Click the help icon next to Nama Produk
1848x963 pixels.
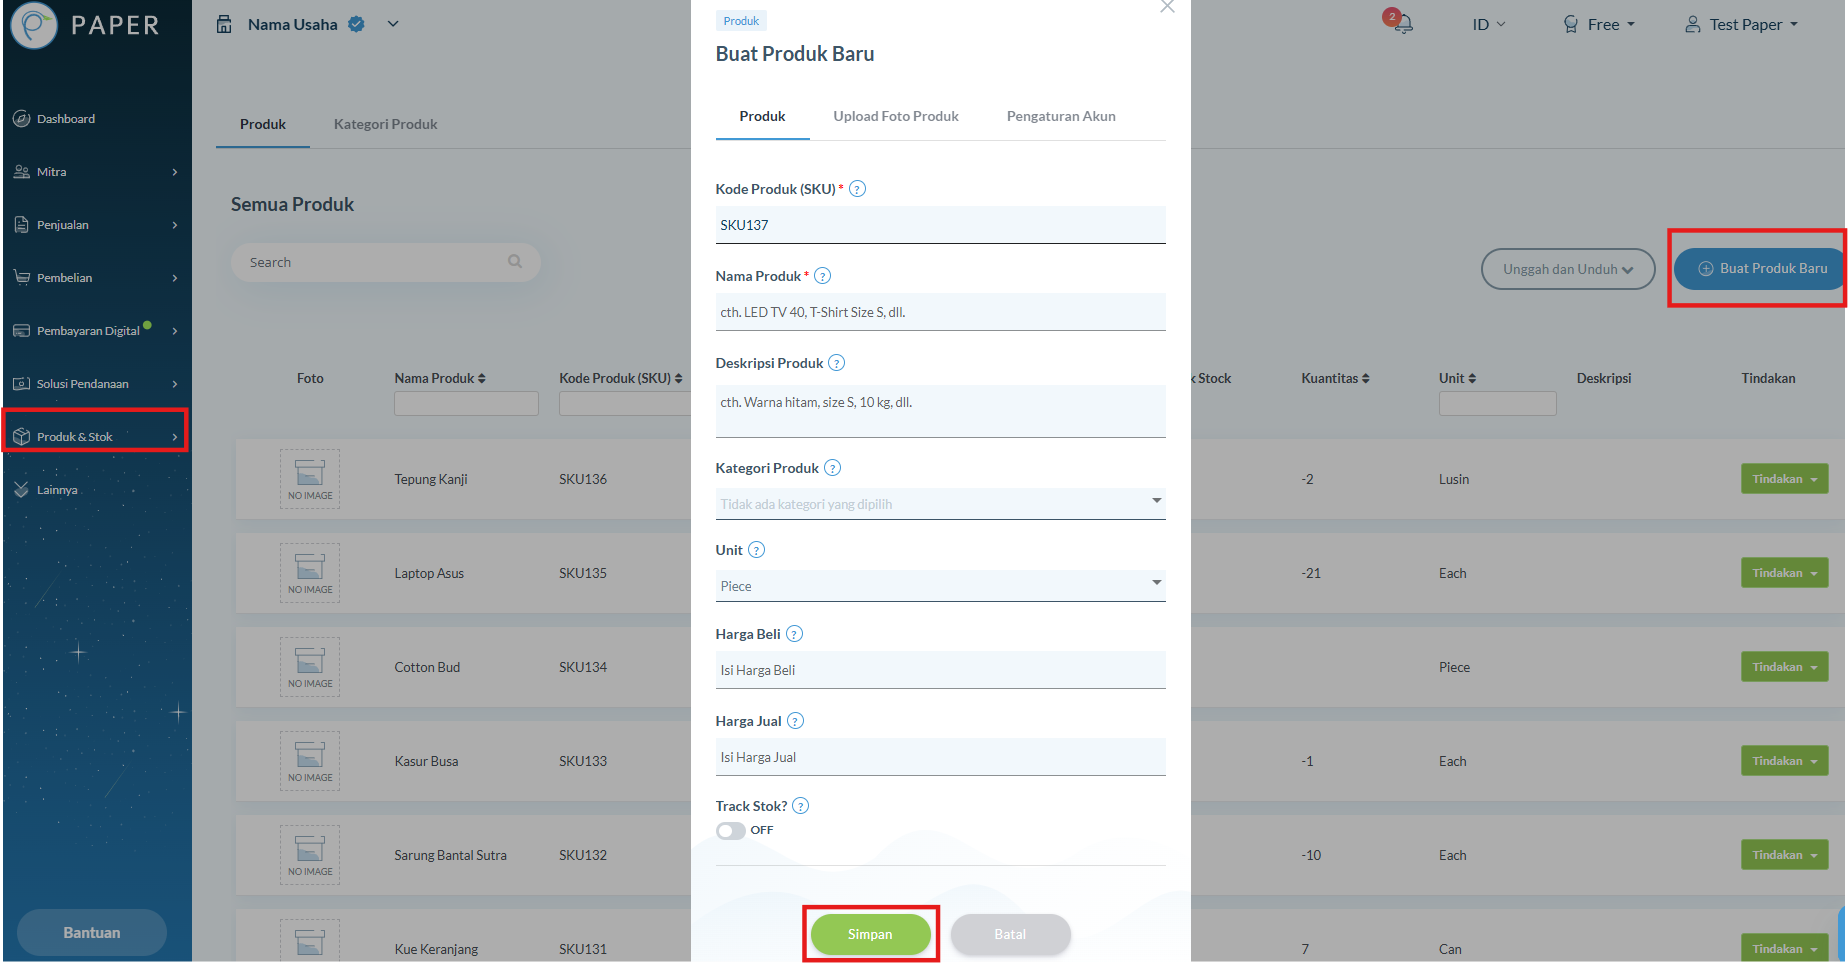[x=822, y=276]
